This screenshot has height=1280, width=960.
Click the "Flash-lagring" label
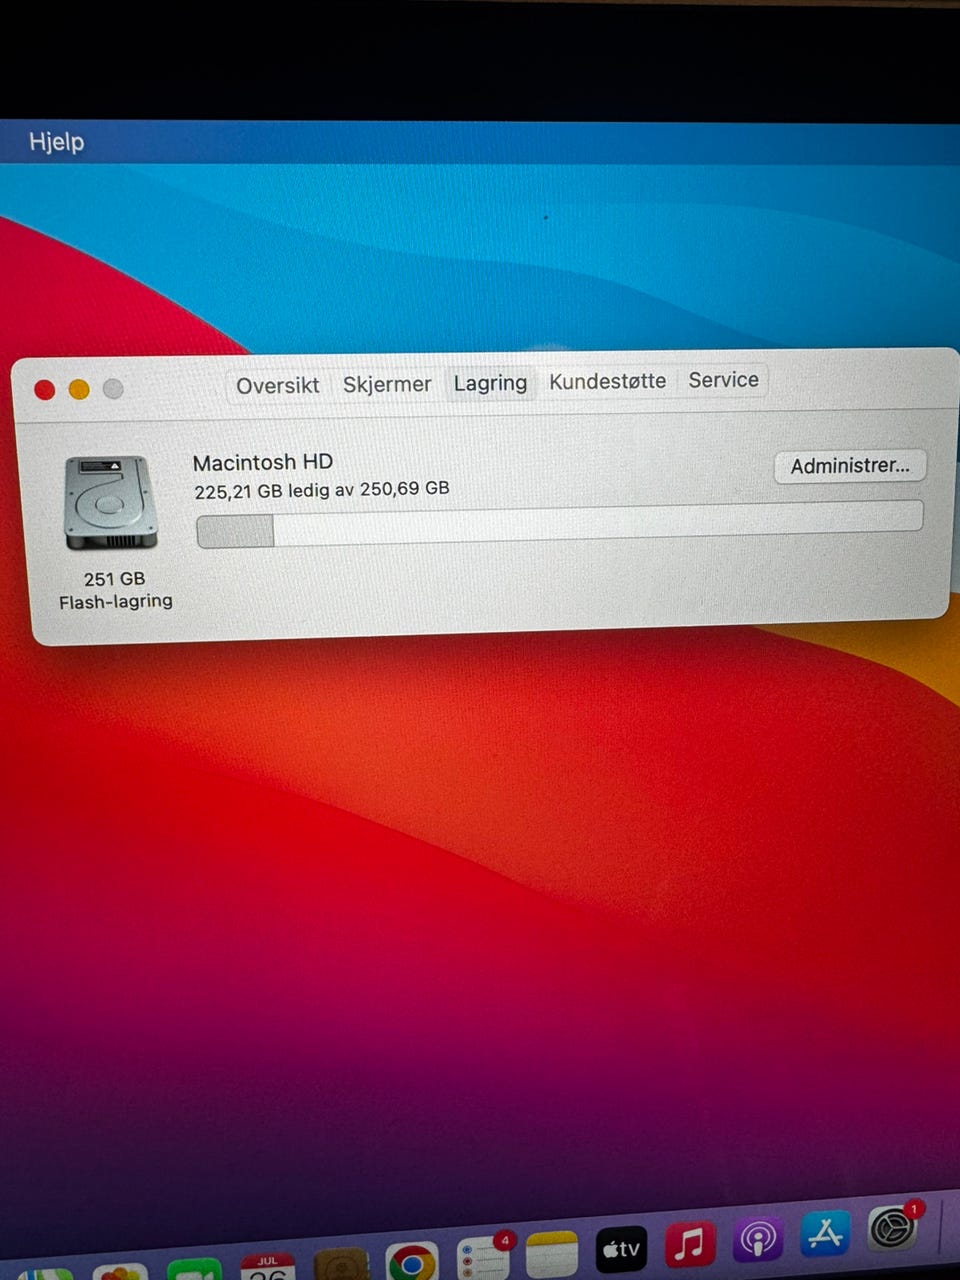(x=115, y=602)
